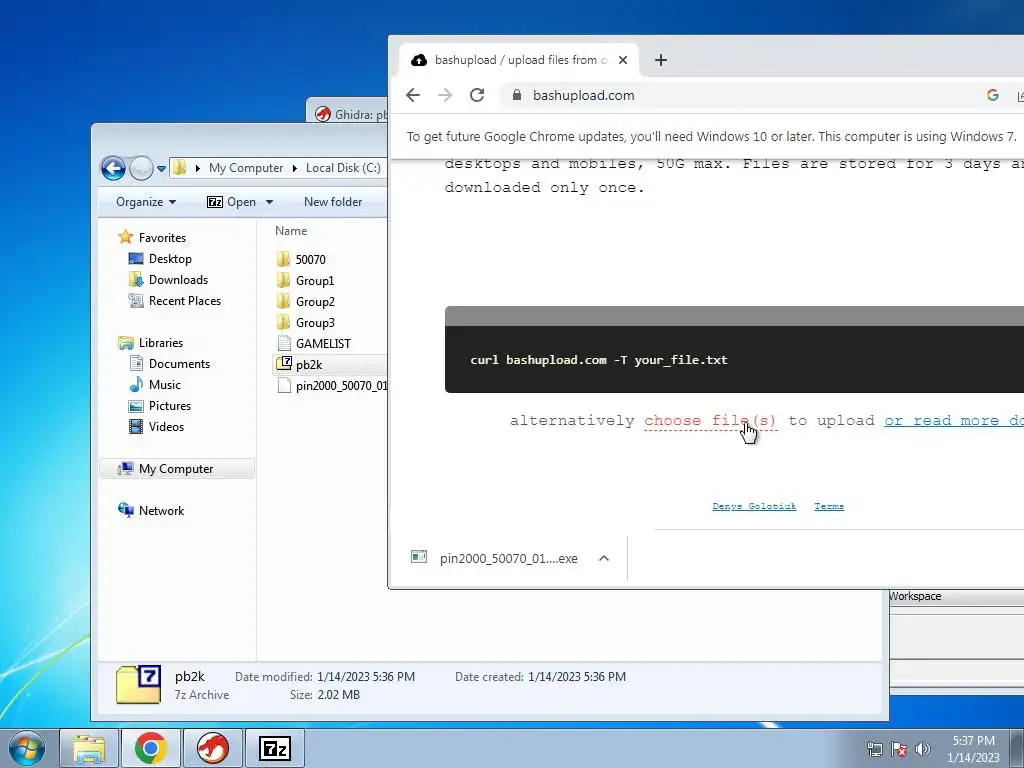Click the 7z Open toolbar button

(231, 202)
